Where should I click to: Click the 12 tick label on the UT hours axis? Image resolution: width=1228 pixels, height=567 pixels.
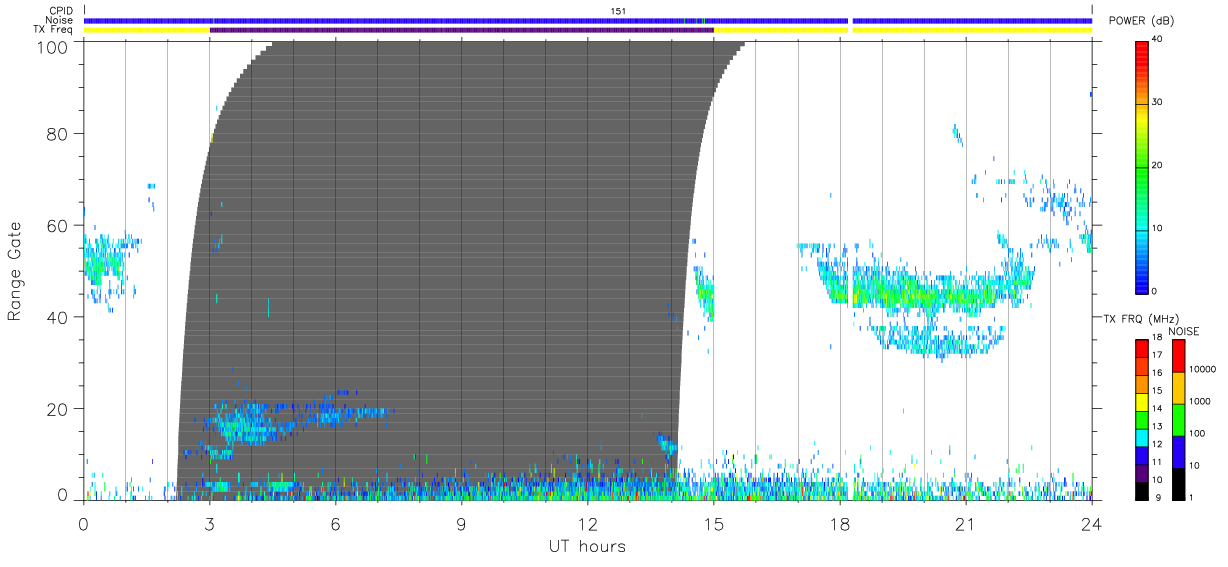[587, 524]
